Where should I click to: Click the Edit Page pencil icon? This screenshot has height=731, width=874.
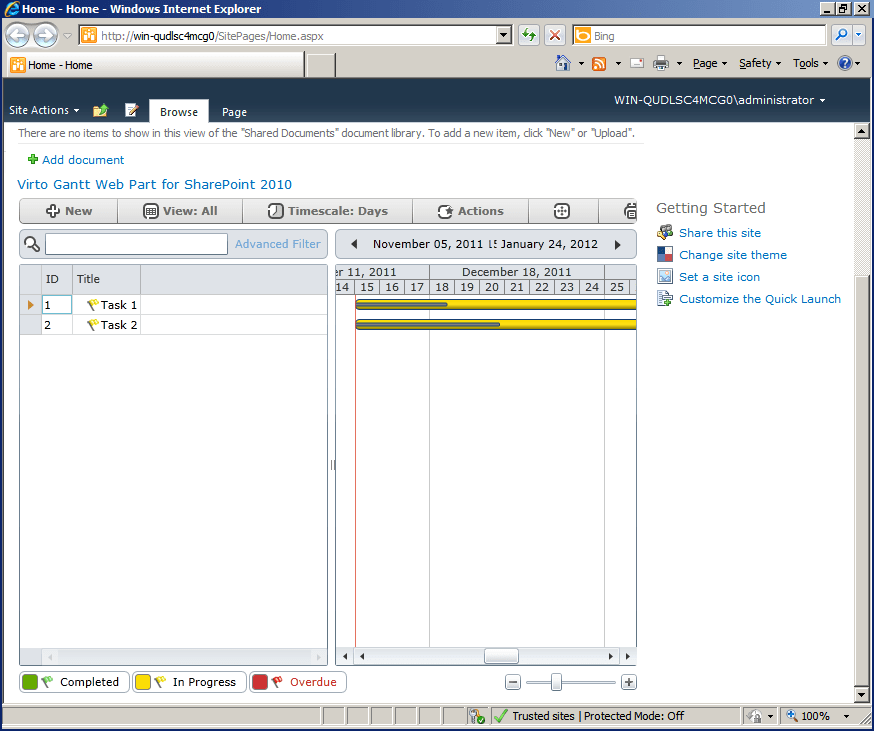[x=132, y=110]
